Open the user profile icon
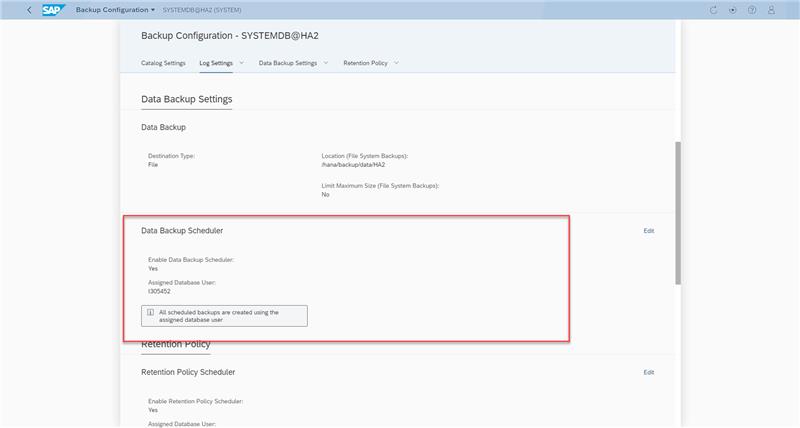800x428 pixels. (x=771, y=10)
